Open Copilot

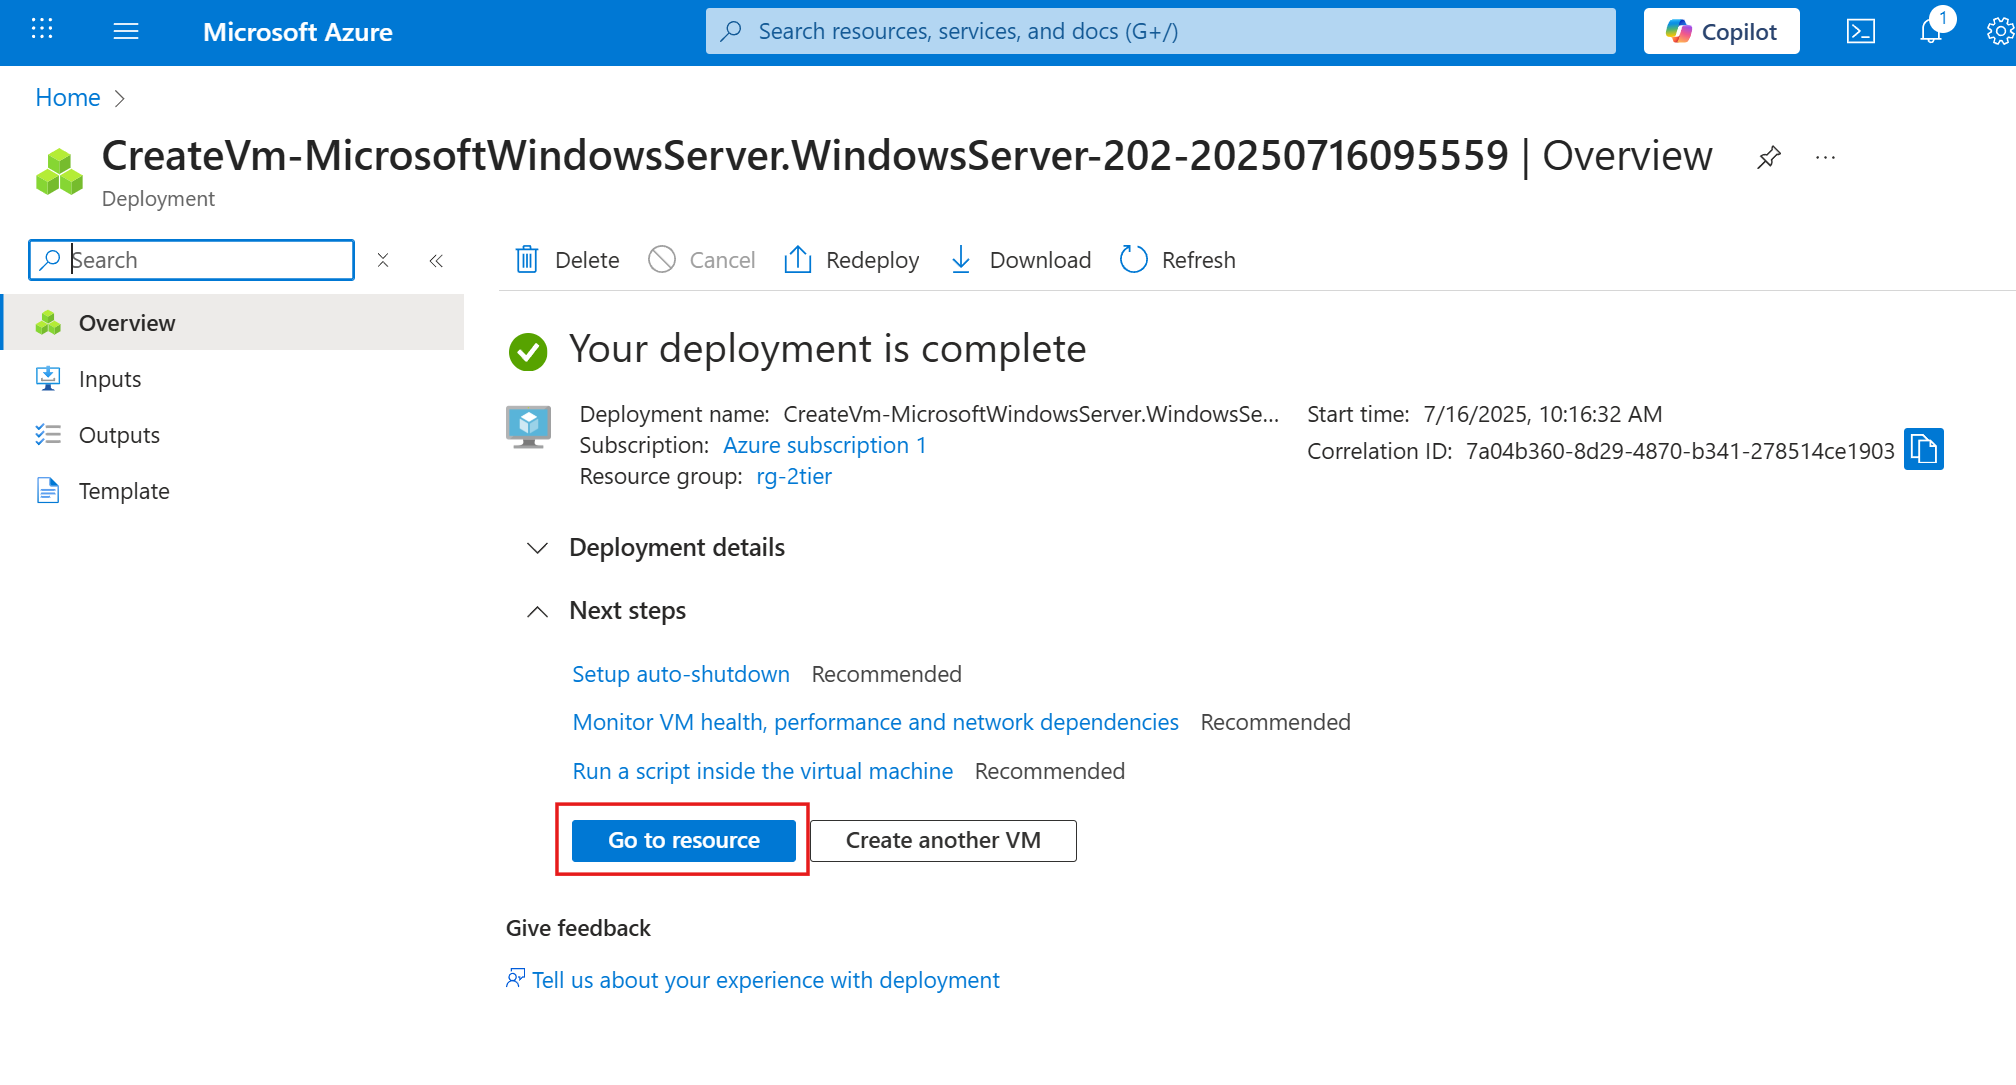click(x=1721, y=31)
